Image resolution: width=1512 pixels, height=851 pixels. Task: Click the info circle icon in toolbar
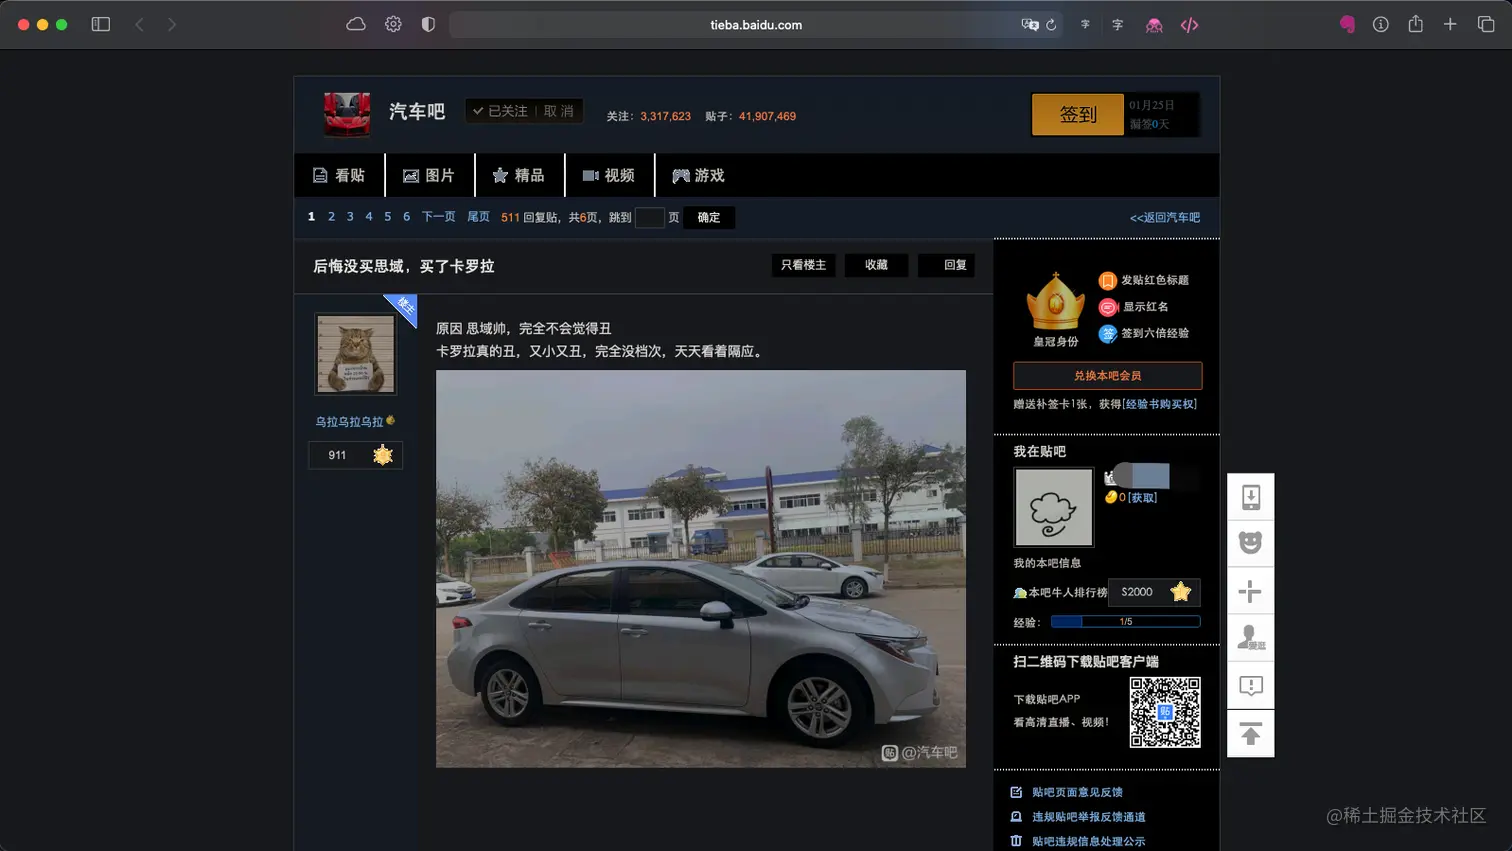[1381, 25]
